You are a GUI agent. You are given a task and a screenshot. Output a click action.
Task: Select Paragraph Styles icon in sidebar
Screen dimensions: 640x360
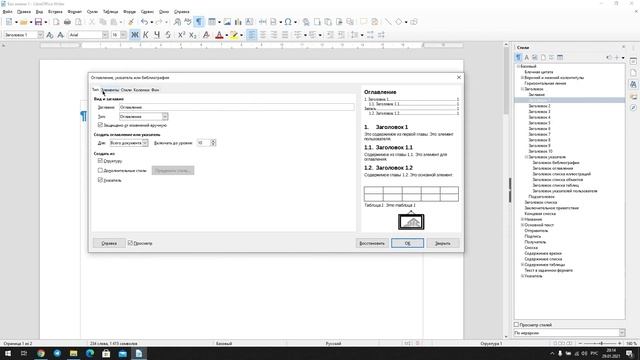[x=519, y=58]
